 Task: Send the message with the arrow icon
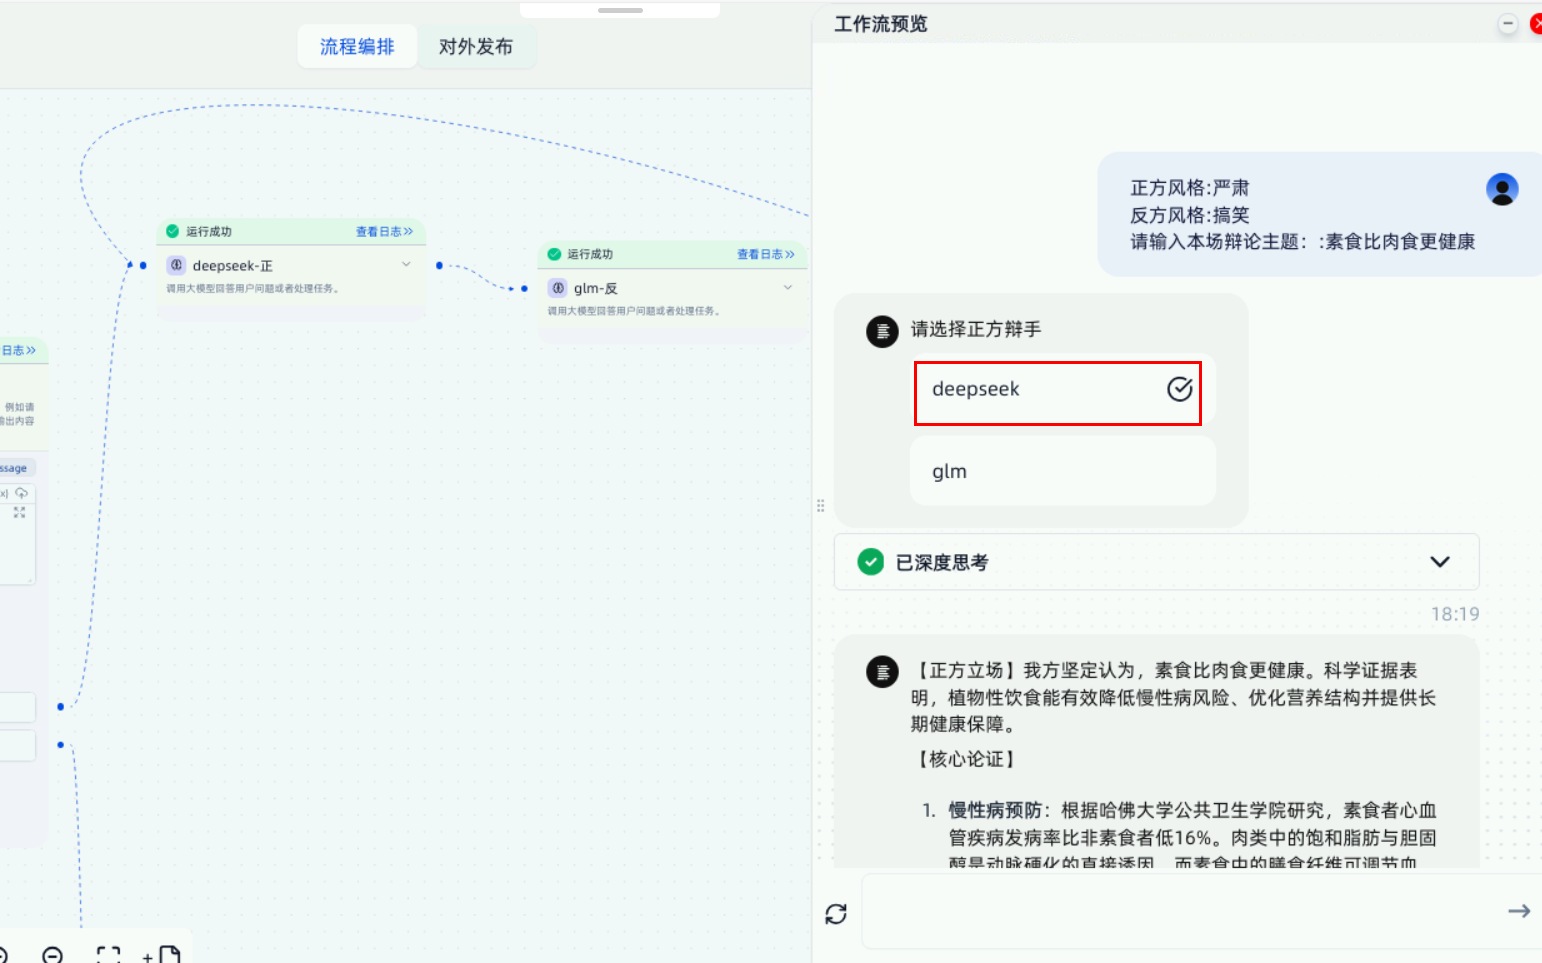pos(1519,911)
